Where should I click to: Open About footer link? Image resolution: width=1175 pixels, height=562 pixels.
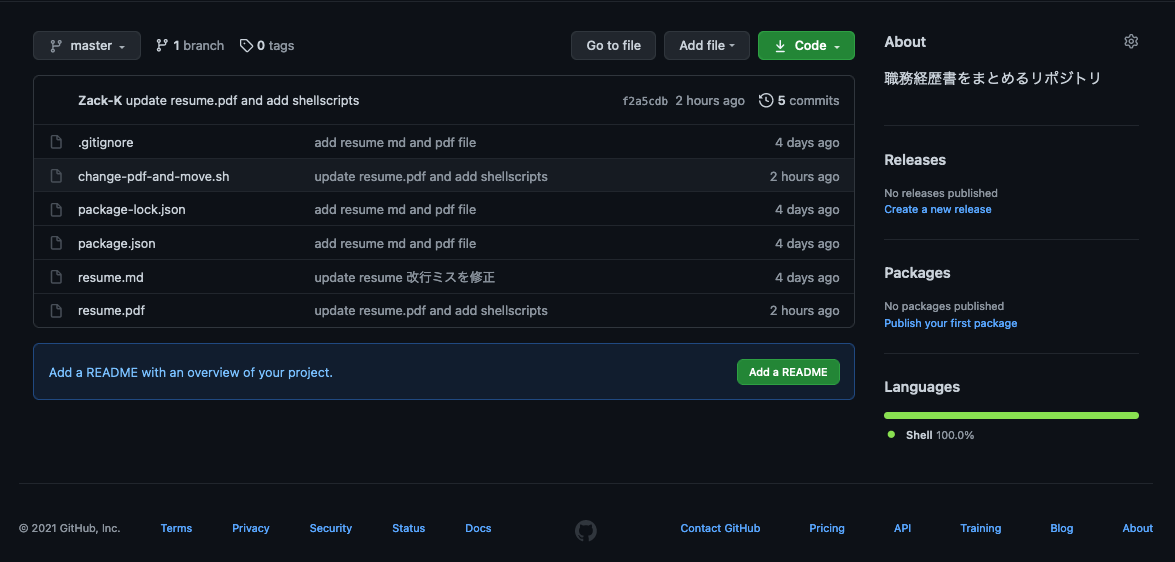pyautogui.click(x=1138, y=528)
